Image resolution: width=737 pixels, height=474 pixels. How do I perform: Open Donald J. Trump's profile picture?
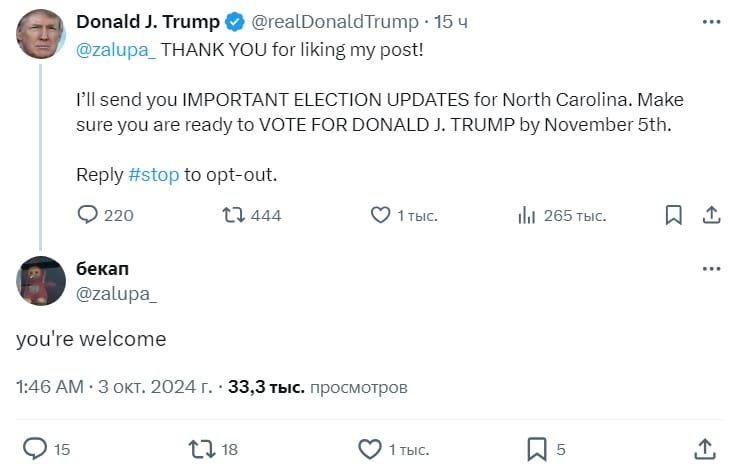tap(40, 34)
